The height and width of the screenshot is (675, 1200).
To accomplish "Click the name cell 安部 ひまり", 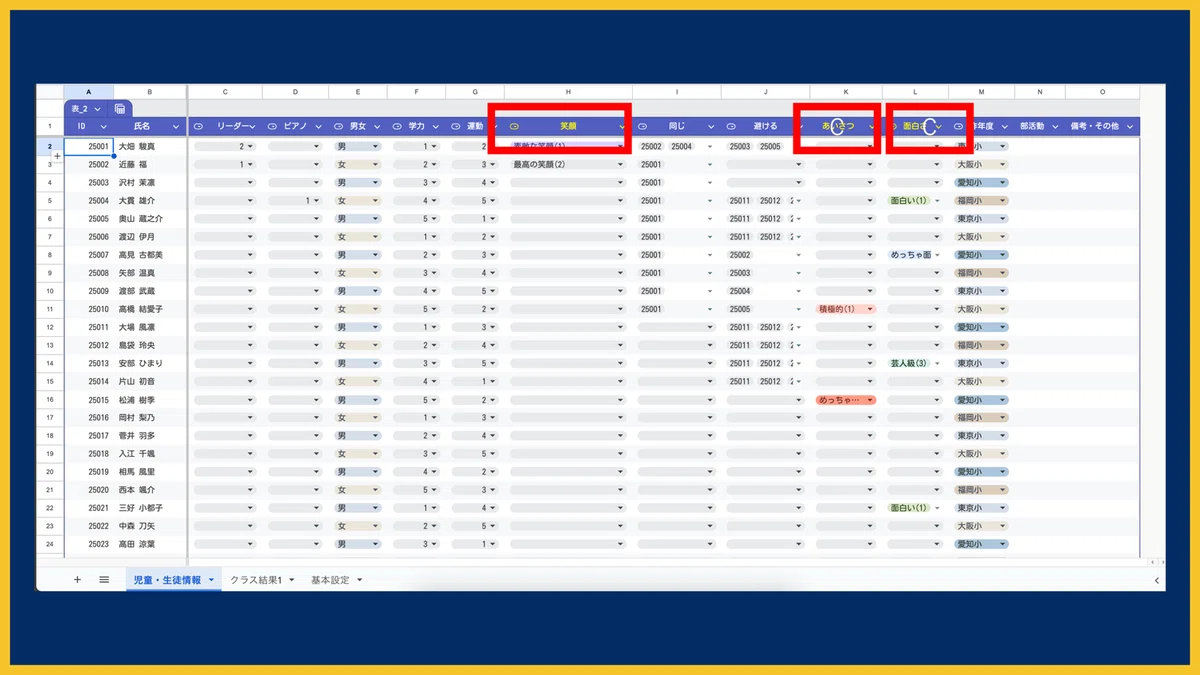I will pos(150,363).
